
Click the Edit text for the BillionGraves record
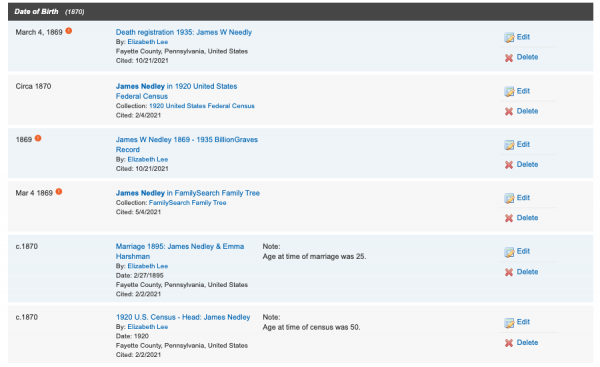point(523,144)
